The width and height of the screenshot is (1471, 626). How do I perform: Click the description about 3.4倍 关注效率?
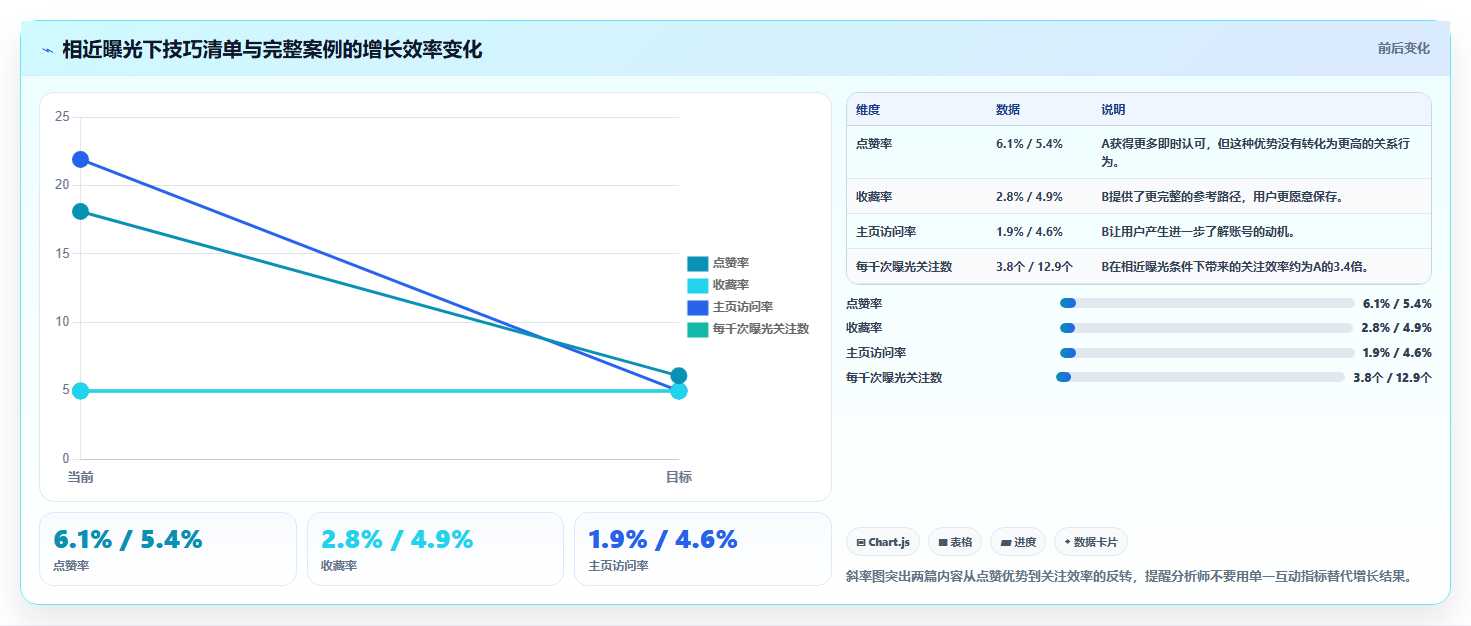[x=1235, y=267]
